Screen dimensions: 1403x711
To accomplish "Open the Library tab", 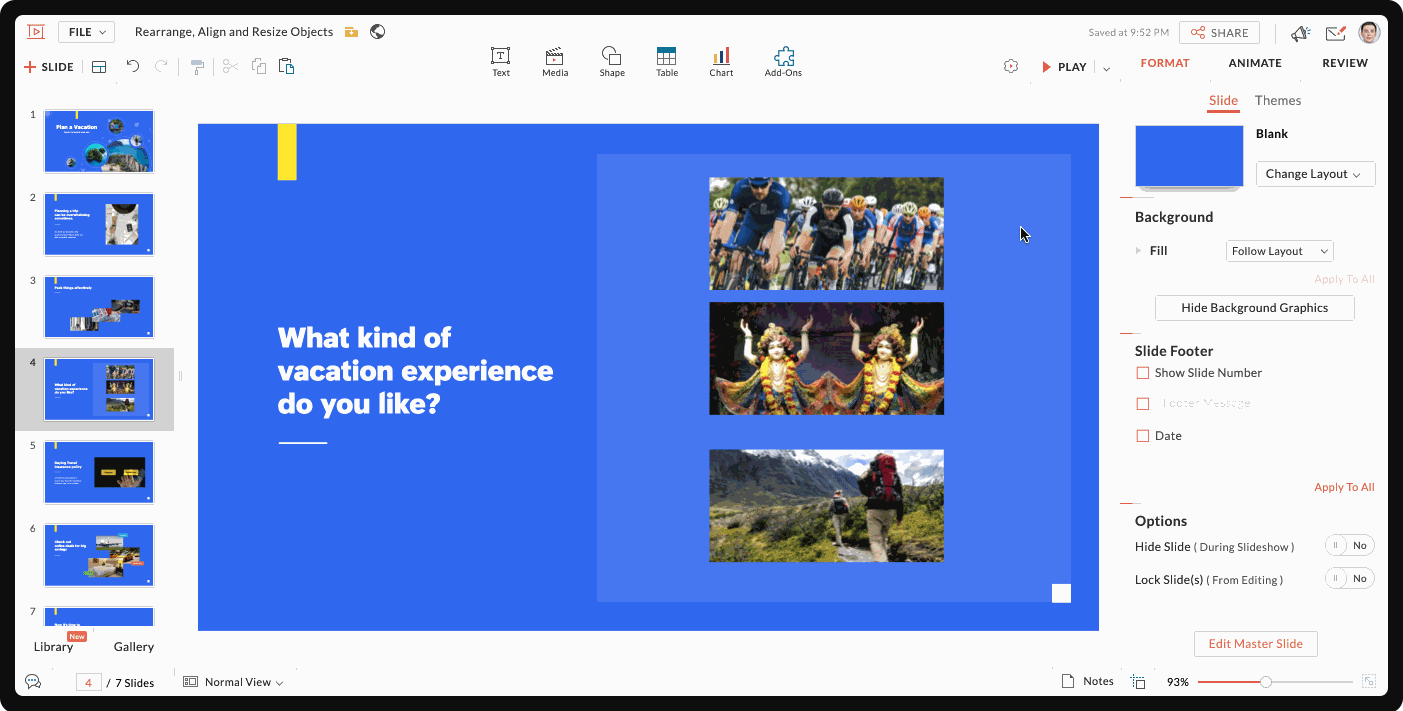I will [53, 647].
